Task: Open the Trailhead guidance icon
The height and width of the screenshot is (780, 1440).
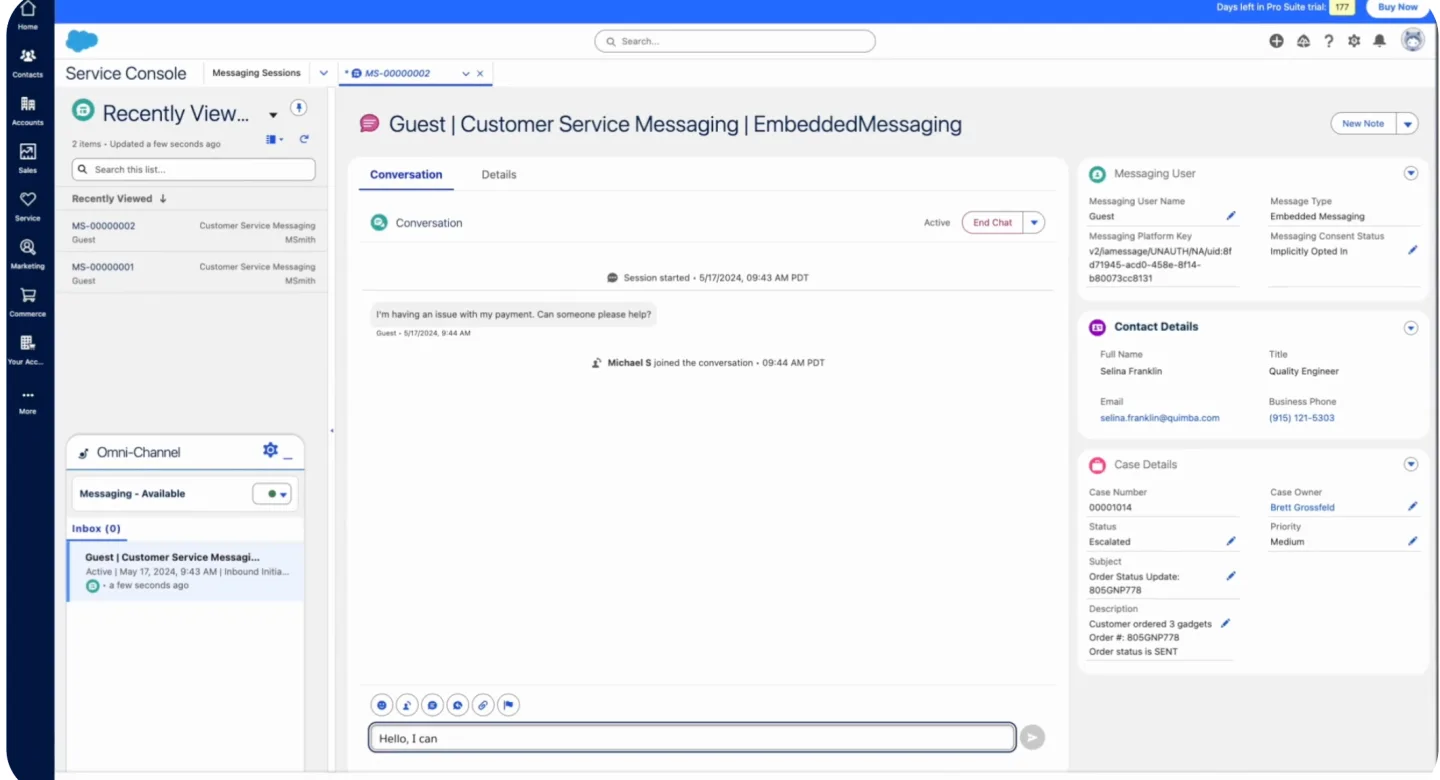Action: click(x=1303, y=41)
